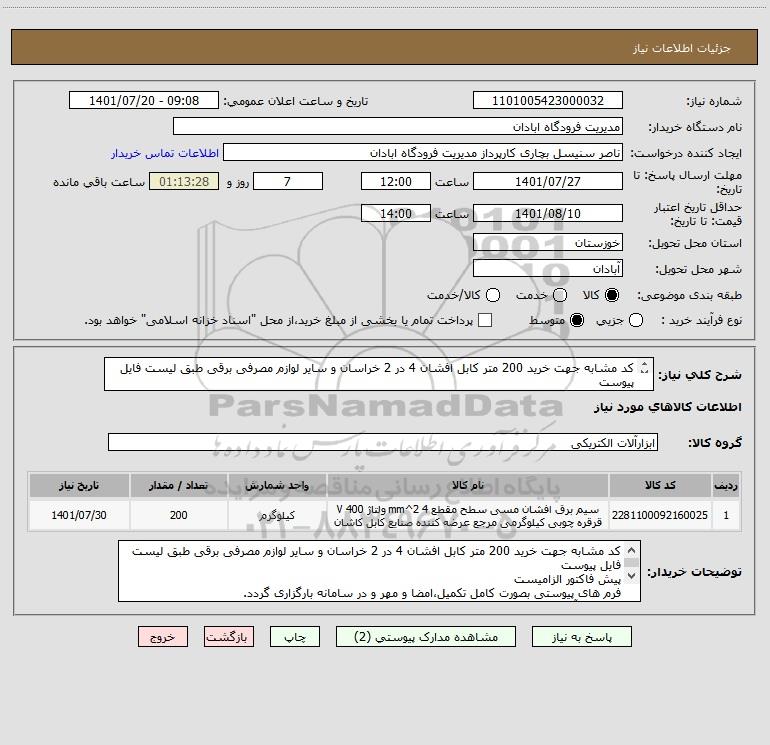This screenshot has height=745, width=770.
Task: Toggle the Islamic treasury payment checkbox
Action: tap(485, 320)
